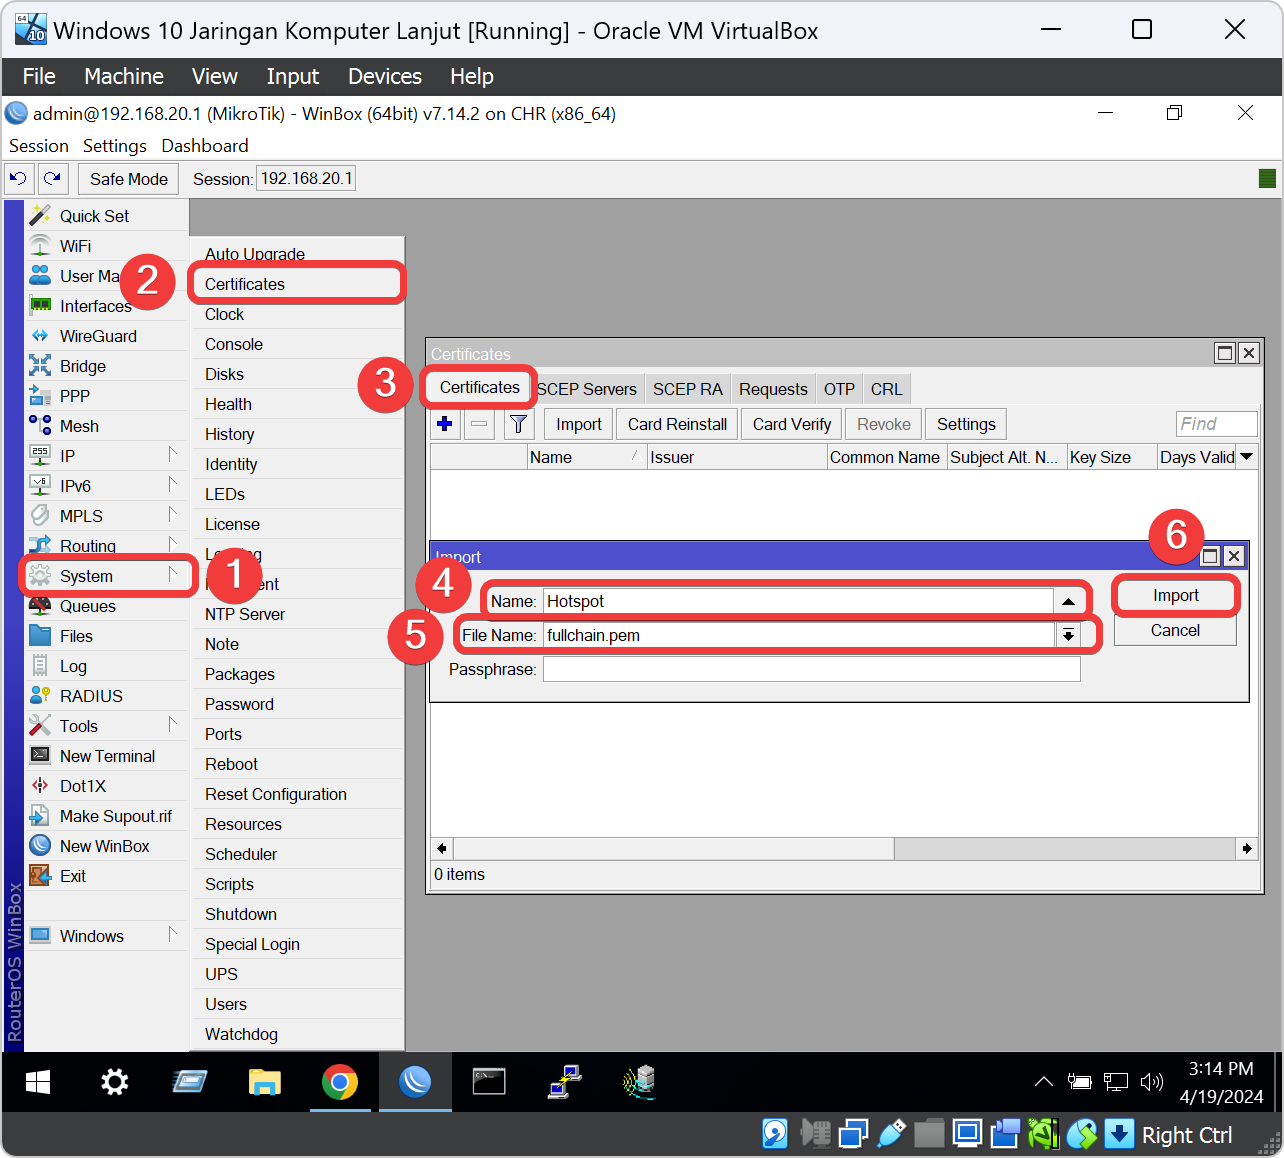Open the Machine menu in VirtualBox
This screenshot has height=1158, width=1284.
124,76
